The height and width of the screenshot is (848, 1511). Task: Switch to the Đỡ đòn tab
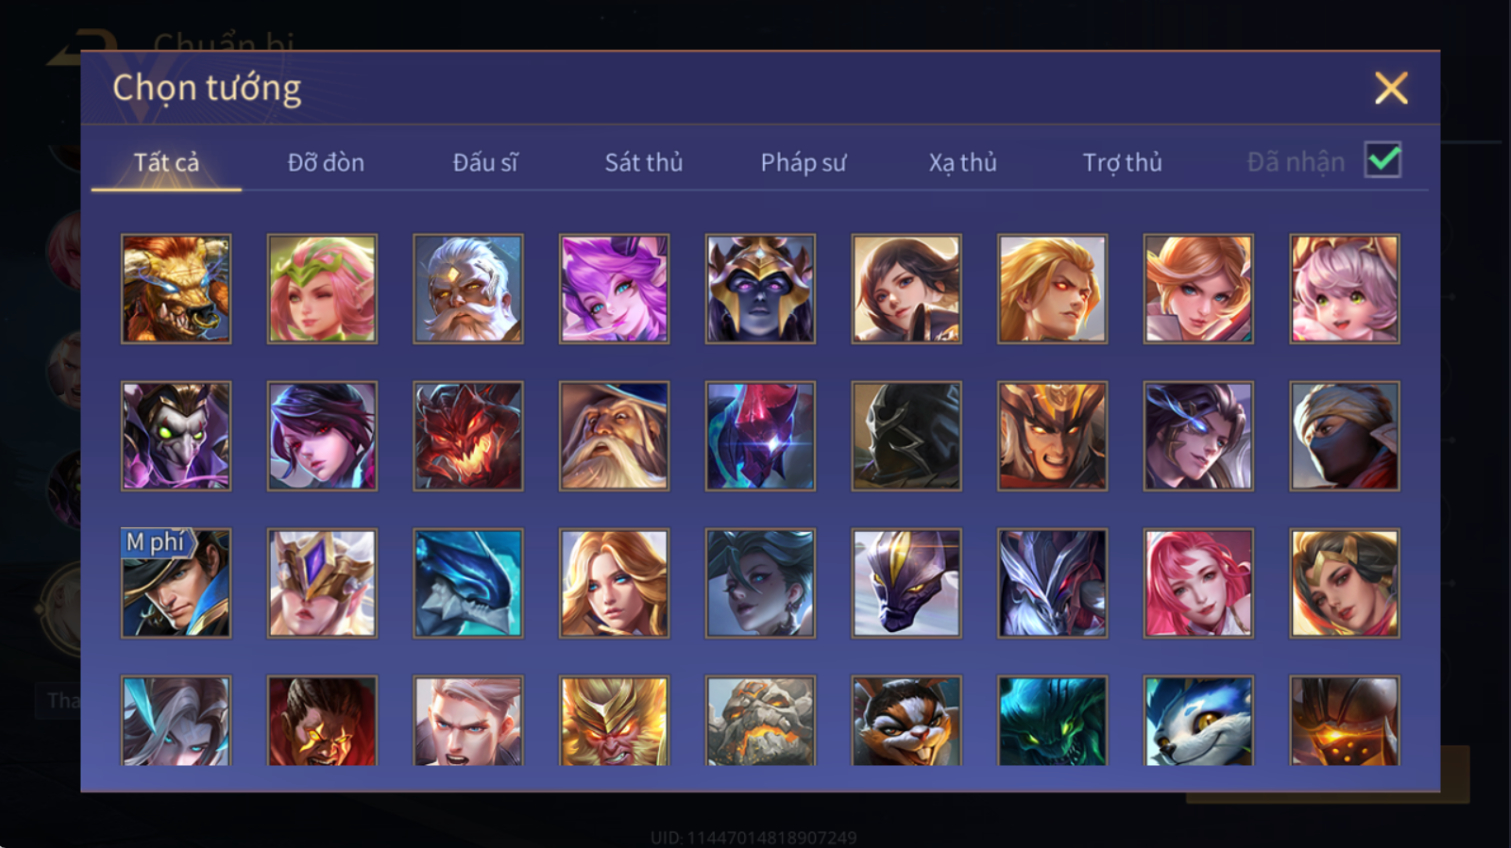coord(326,162)
